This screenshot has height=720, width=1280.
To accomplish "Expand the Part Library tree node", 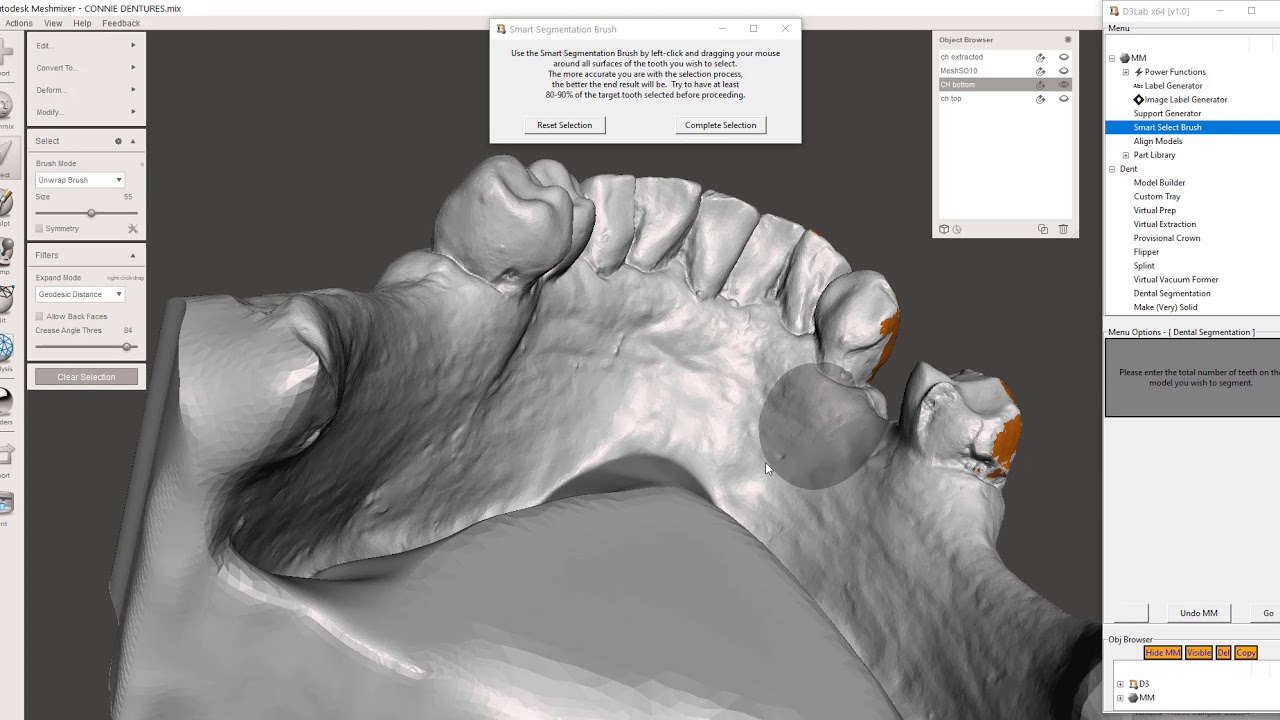I will click(1126, 155).
